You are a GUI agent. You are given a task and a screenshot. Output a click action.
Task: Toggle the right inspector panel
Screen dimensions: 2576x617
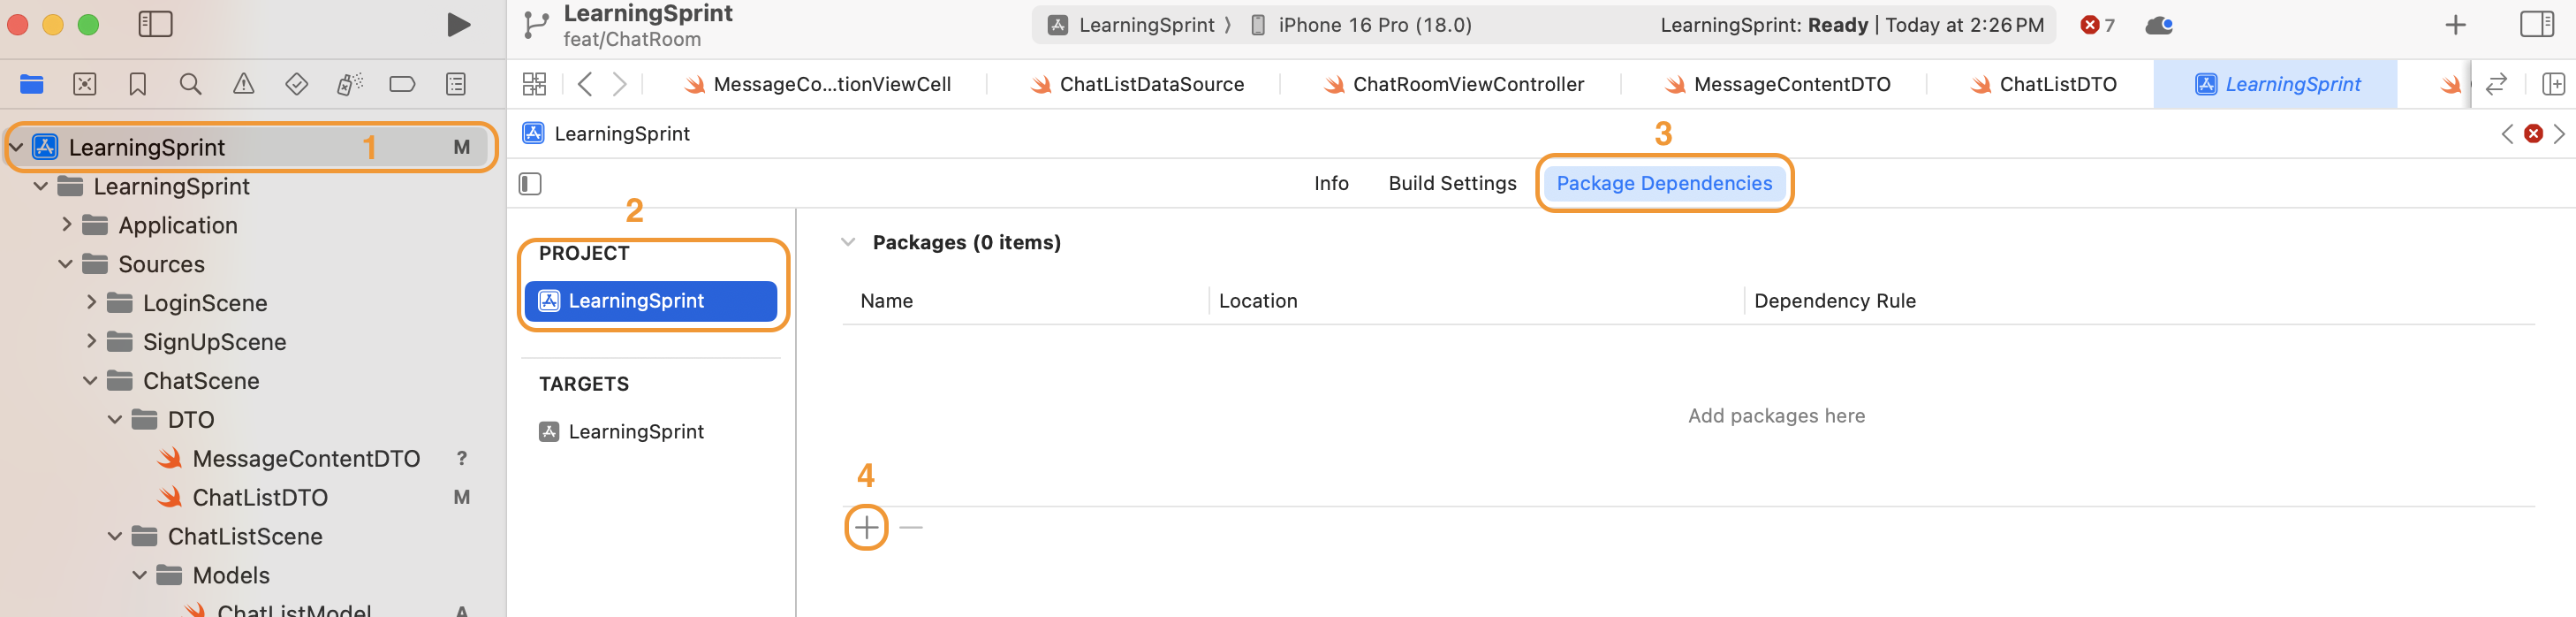point(2536,25)
